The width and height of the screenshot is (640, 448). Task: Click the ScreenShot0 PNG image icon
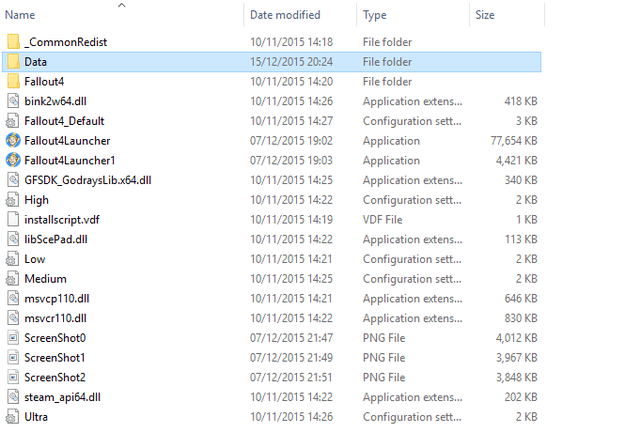pos(13,338)
